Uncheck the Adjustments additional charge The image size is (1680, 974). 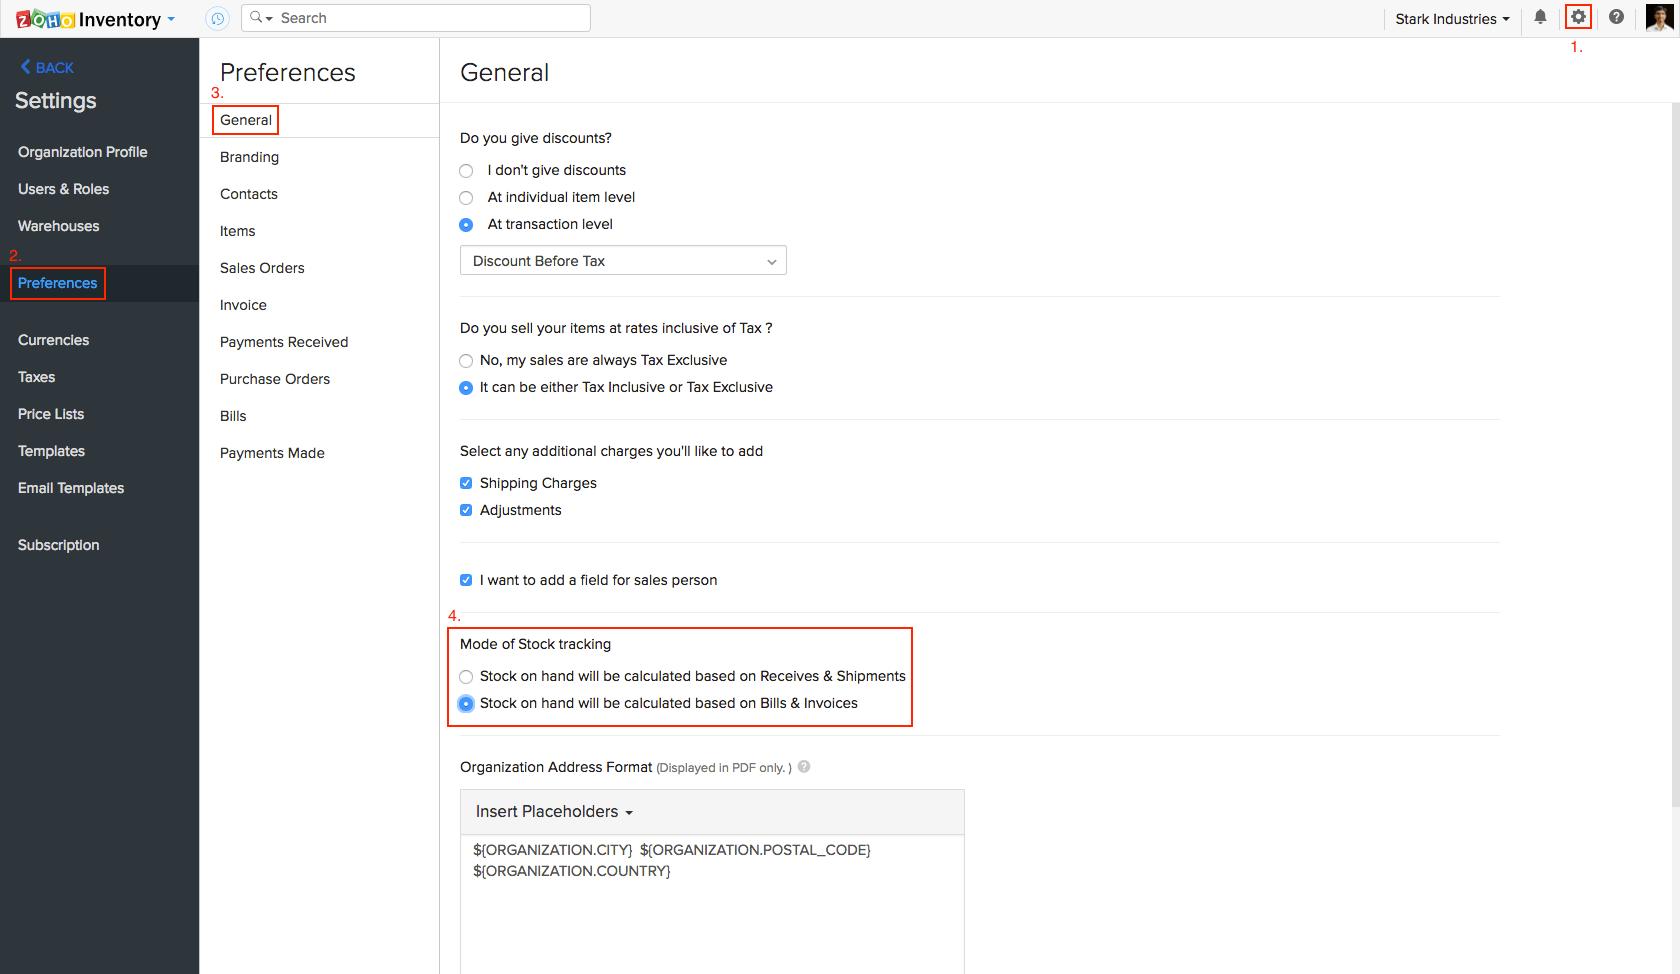pyautogui.click(x=466, y=509)
